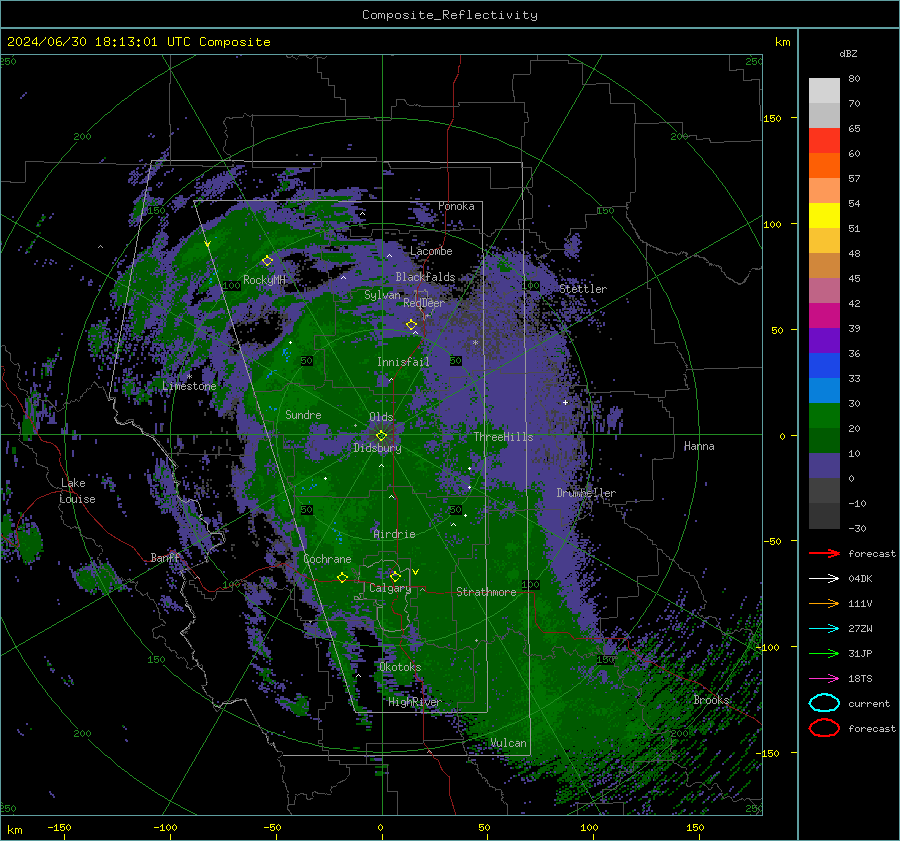Click the magenta 18TS arrow legend icon
Viewport: 900px width, 841px height.
pos(824,679)
